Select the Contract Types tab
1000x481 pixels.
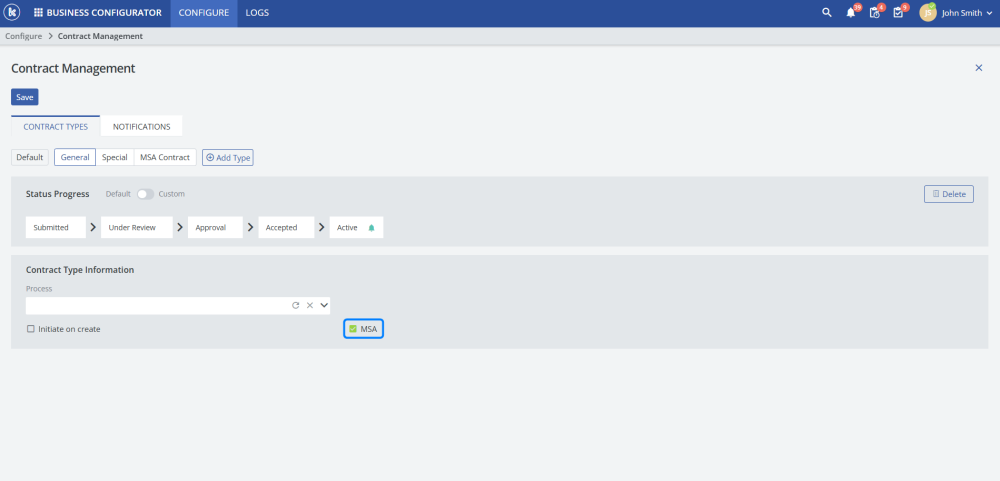click(55, 126)
